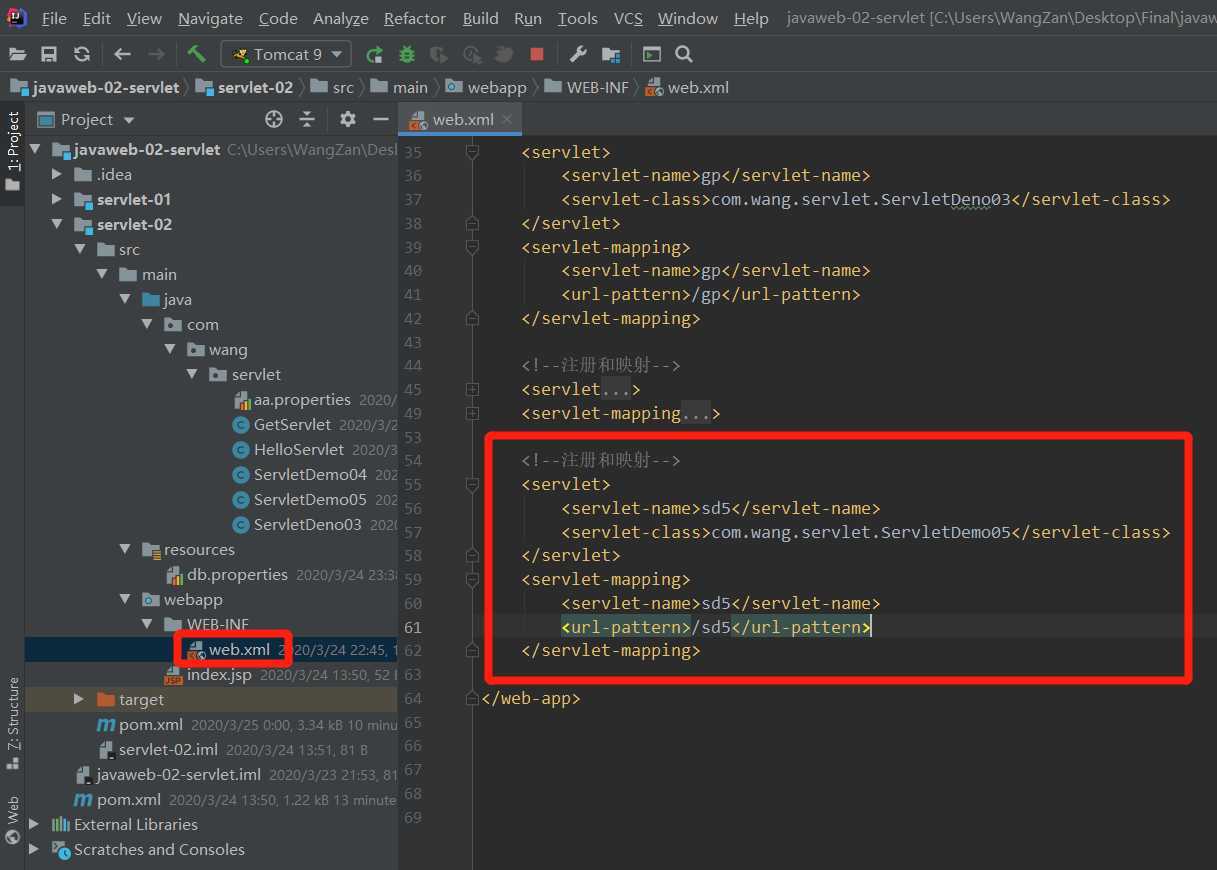Navigate forward using right arrow icon
The height and width of the screenshot is (870, 1217).
click(156, 54)
